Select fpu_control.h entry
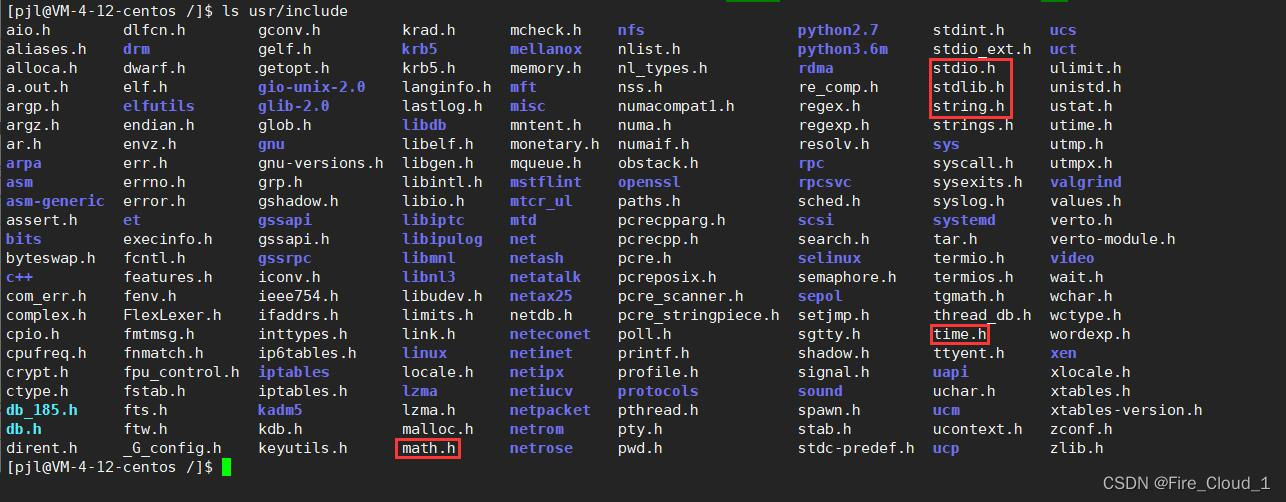Screen dimensions: 1286x502 pos(182,372)
